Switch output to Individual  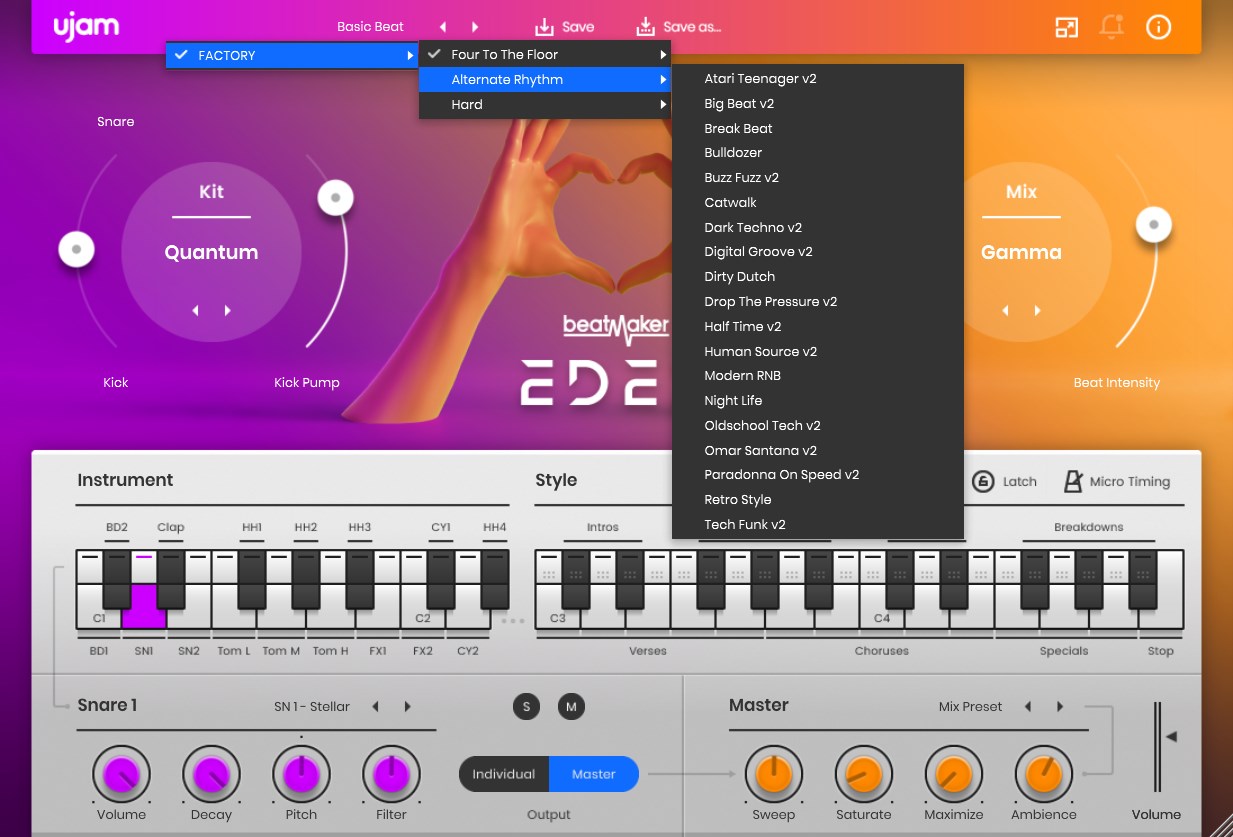504,774
